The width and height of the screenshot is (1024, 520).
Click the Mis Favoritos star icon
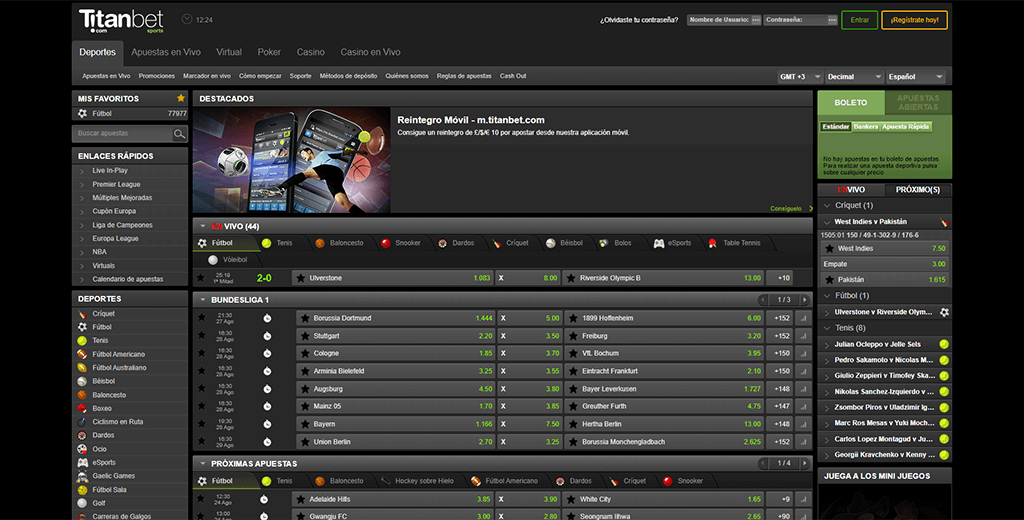click(x=181, y=98)
